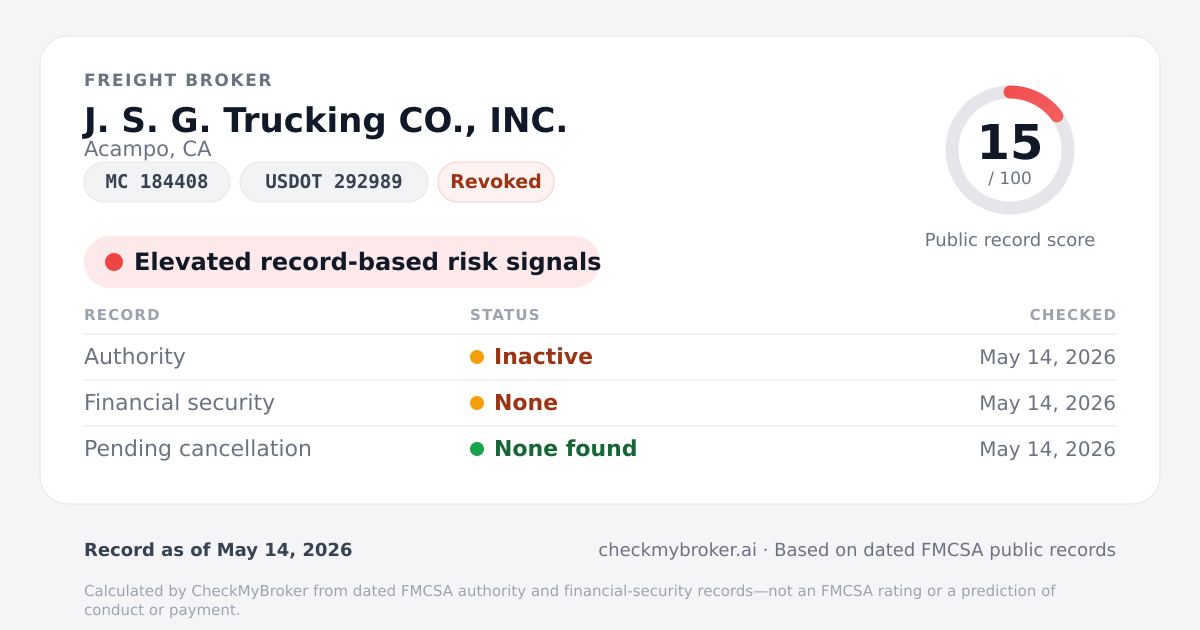This screenshot has height=630, width=1200.
Task: Select the MC 184408 badge
Action: pos(157,182)
